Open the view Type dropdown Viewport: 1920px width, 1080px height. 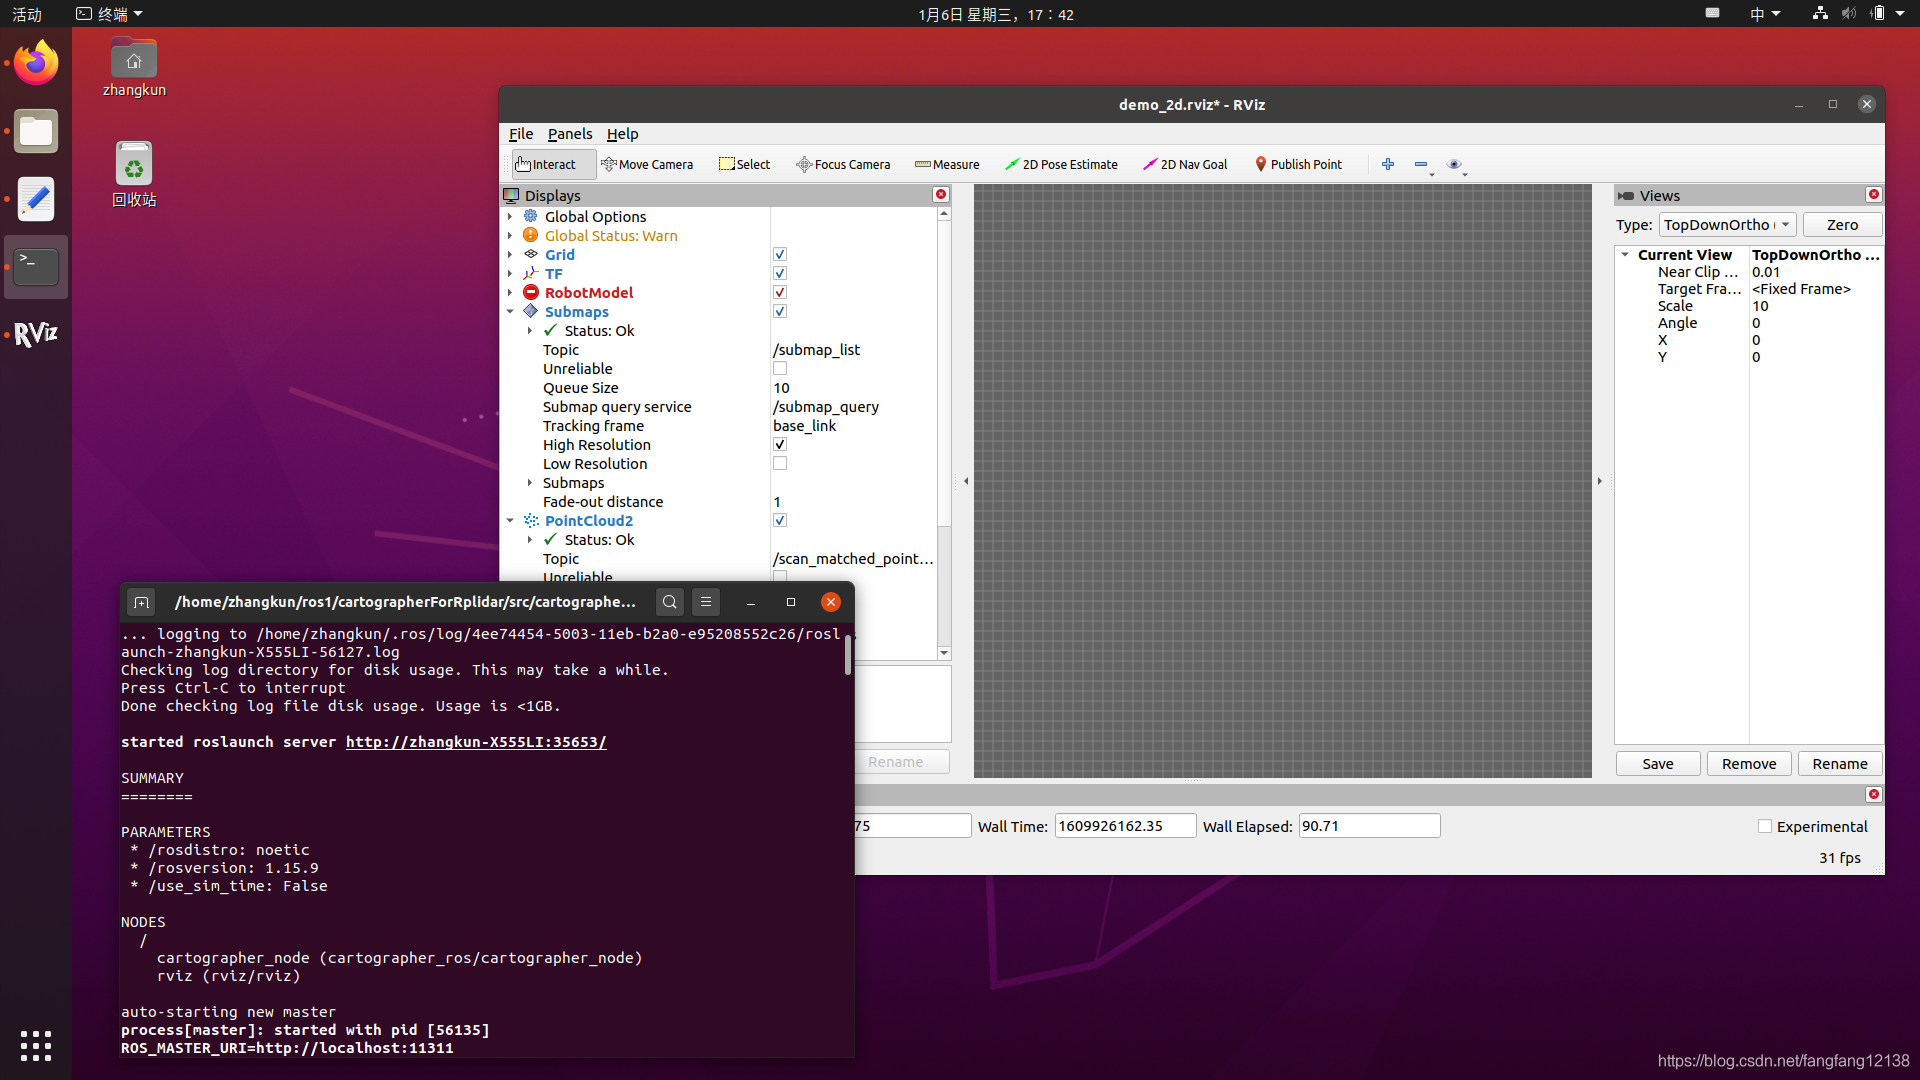click(1727, 224)
